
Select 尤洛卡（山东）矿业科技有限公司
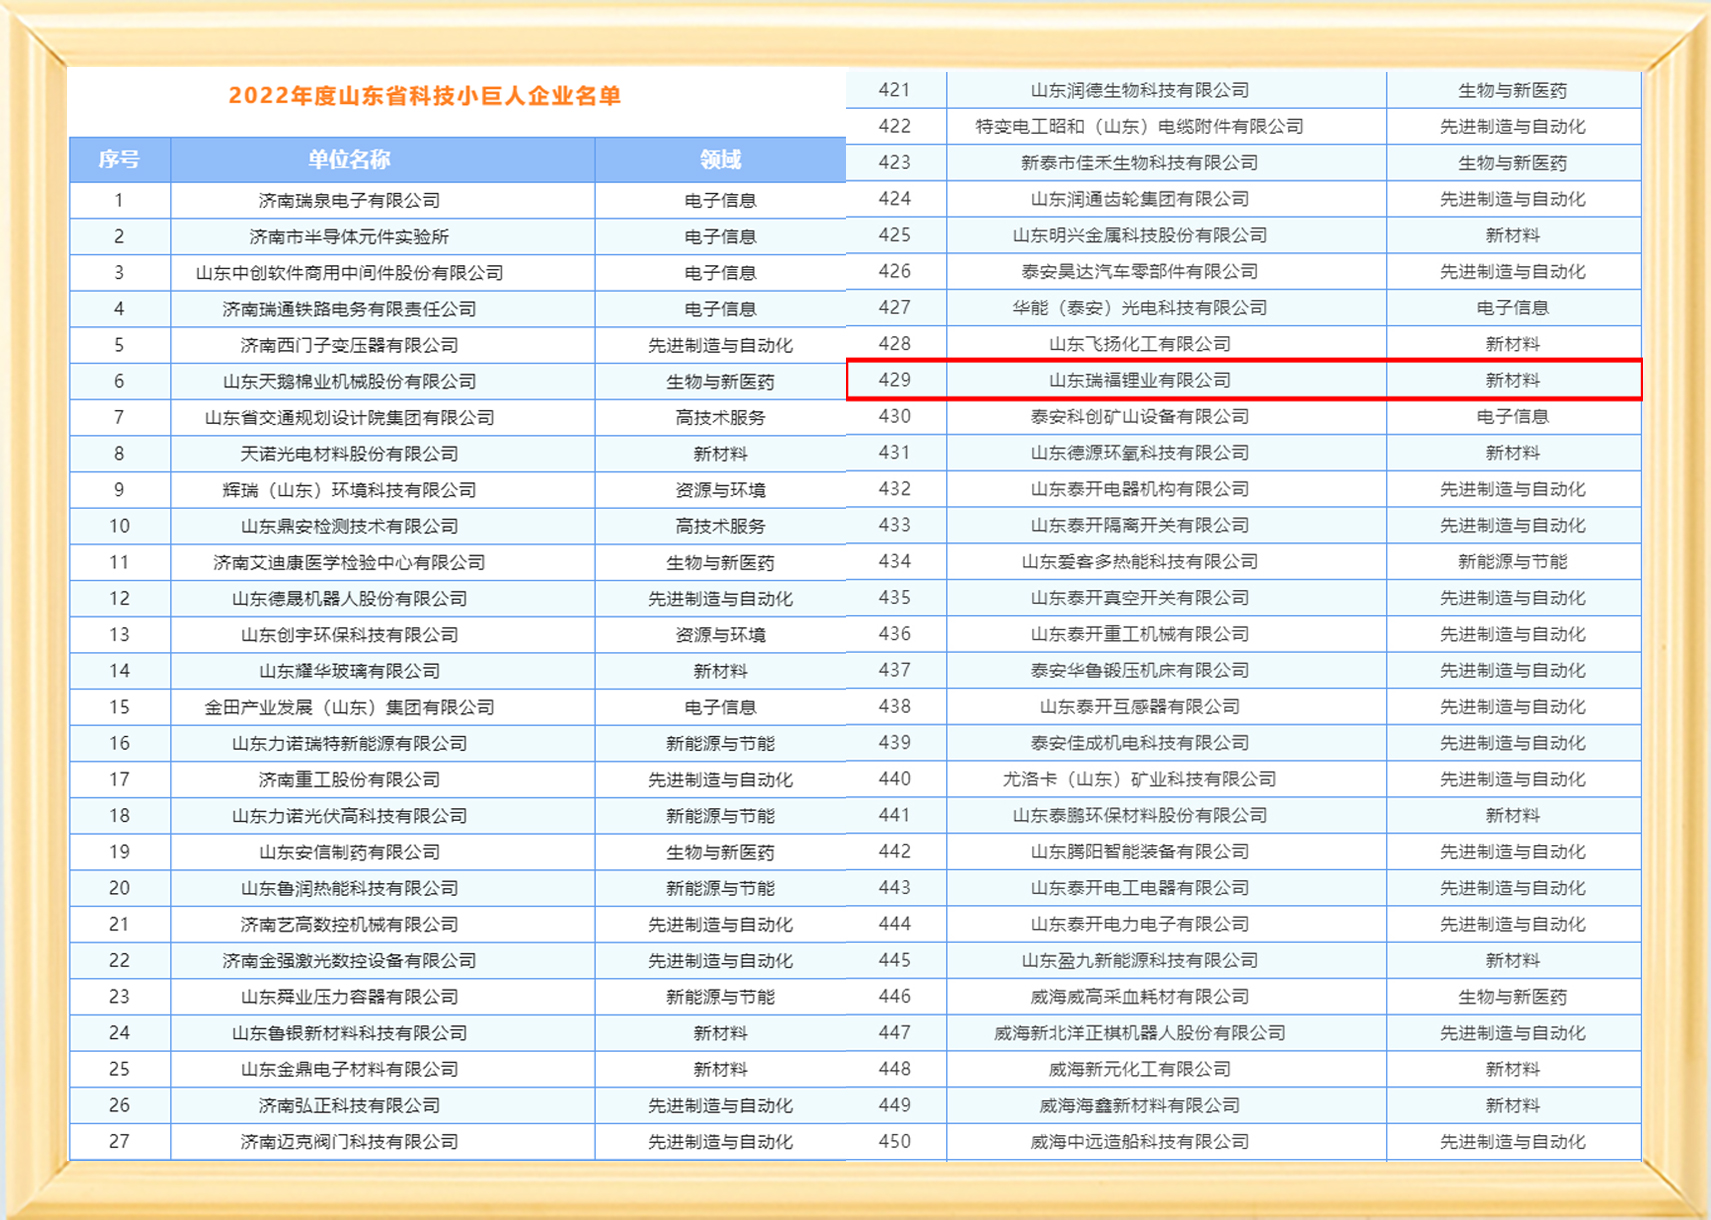point(1139,779)
